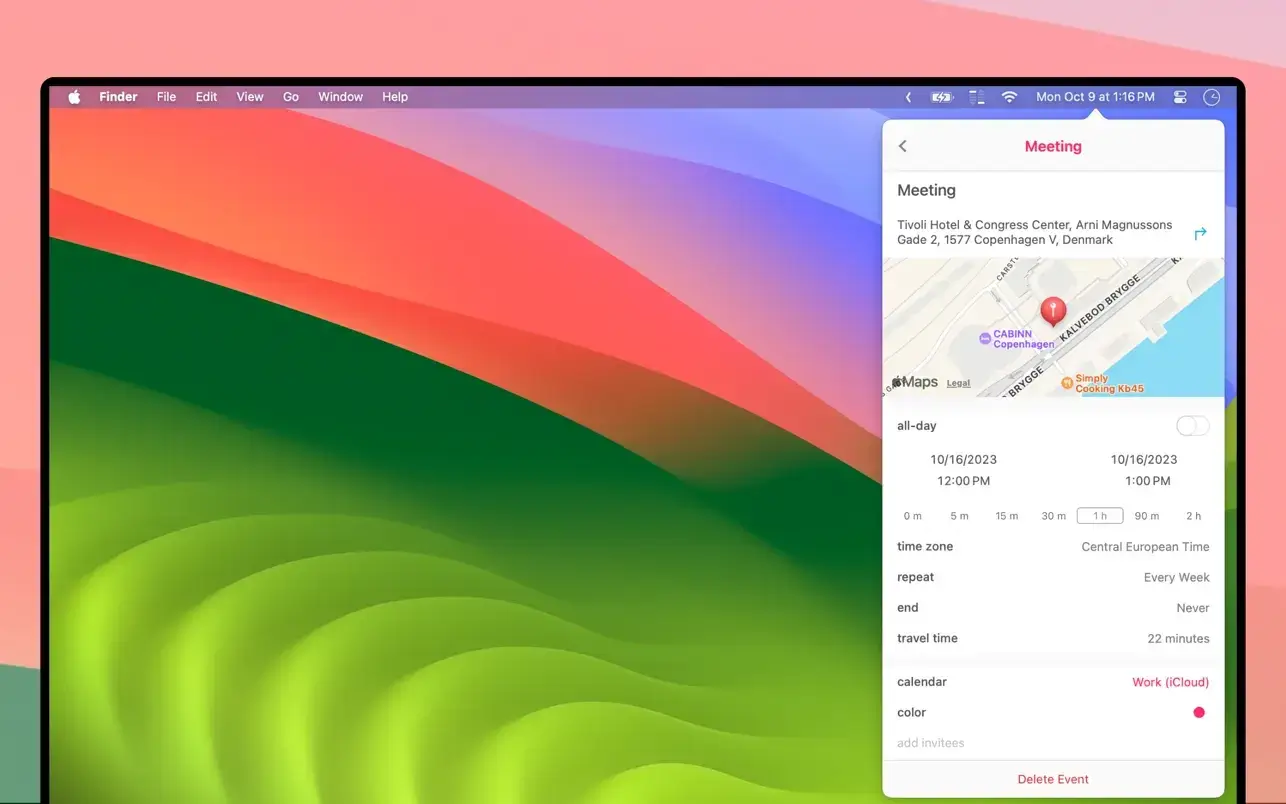The height and width of the screenshot is (804, 1286).
Task: Open the Legal link on the map
Action: [957, 383]
